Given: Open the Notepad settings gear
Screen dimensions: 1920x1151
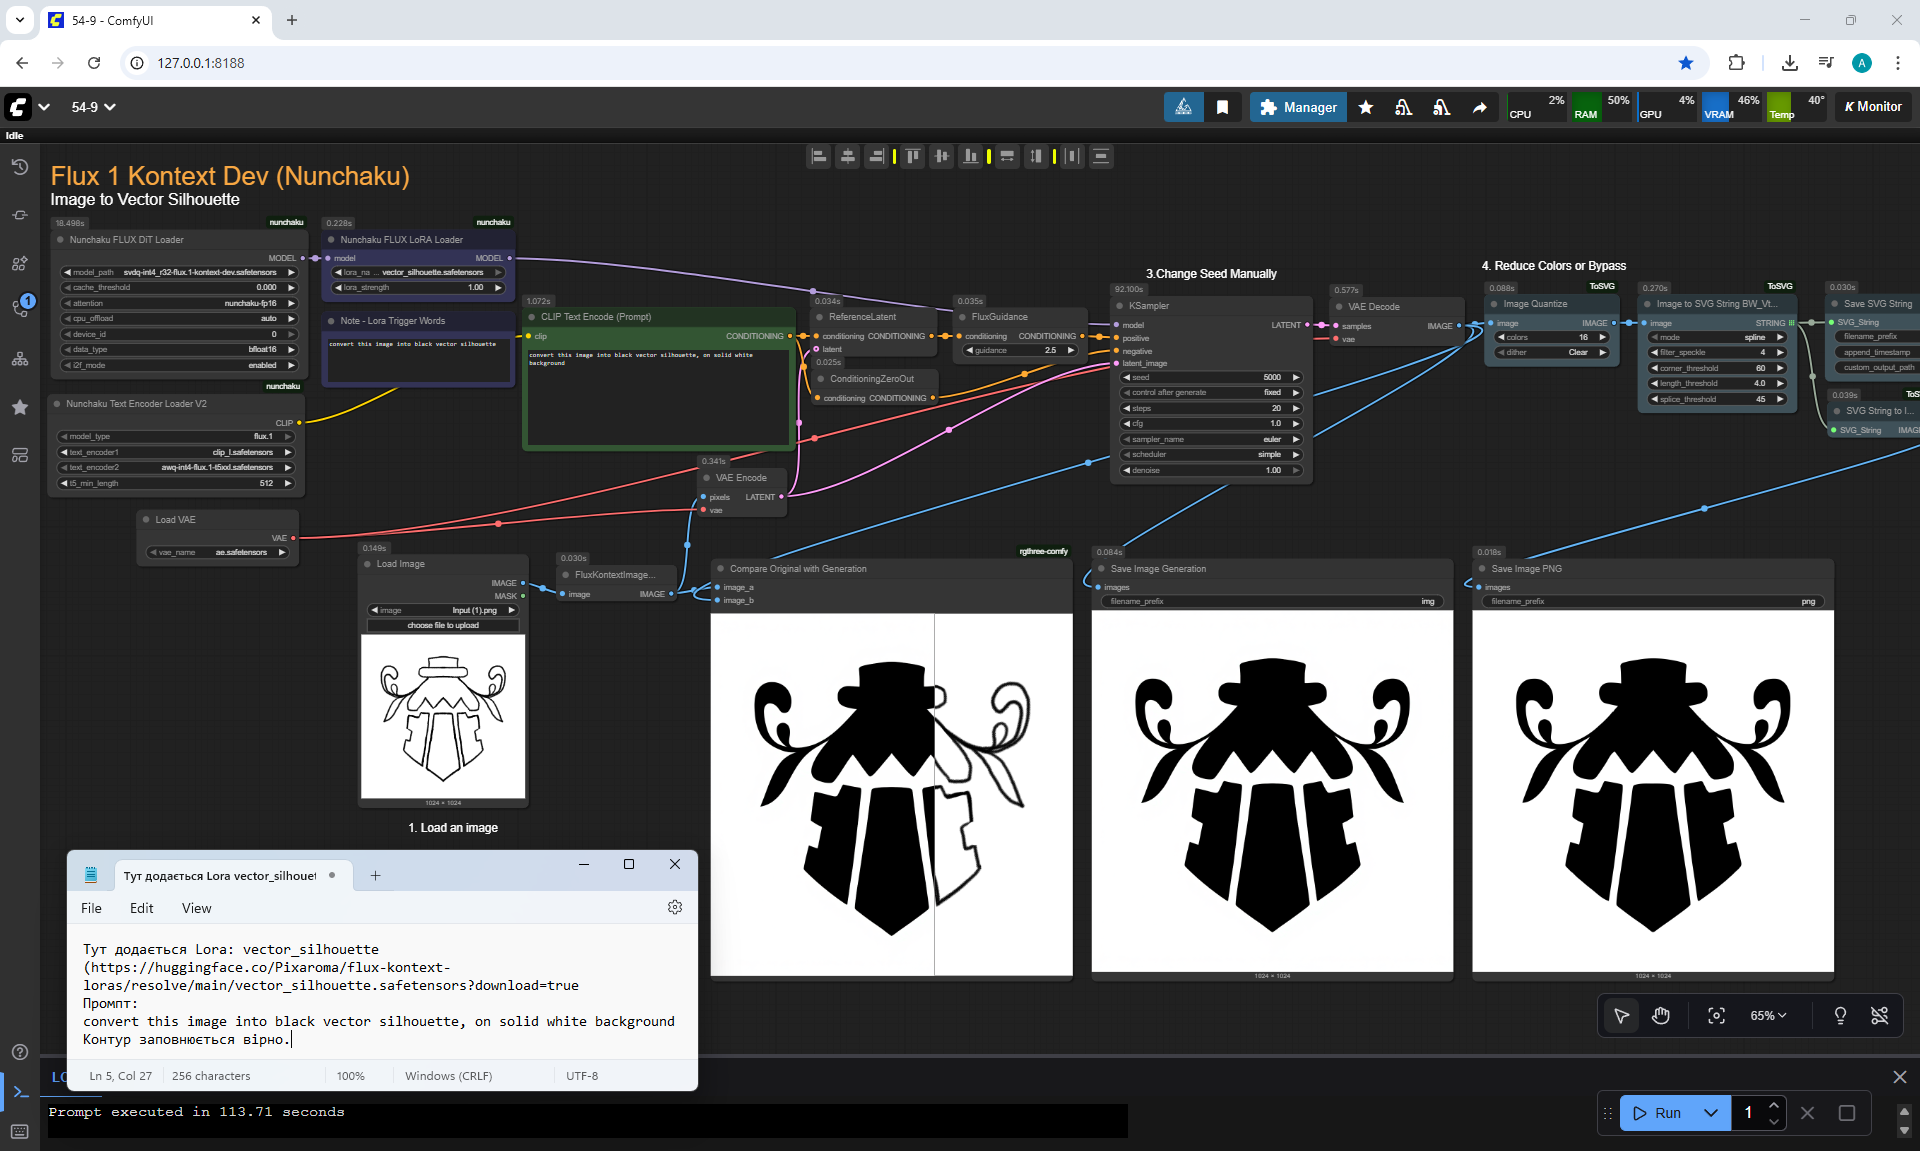Looking at the screenshot, I should coord(675,907).
